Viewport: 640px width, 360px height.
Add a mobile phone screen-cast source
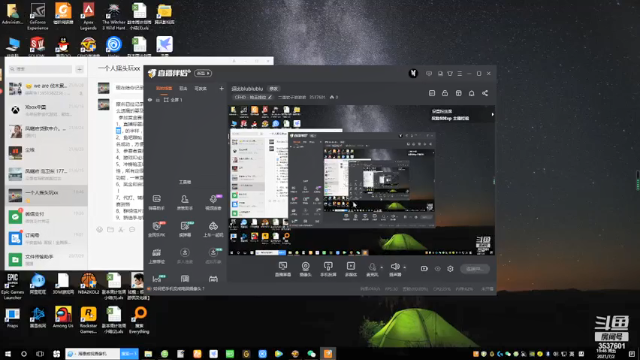[328, 269]
